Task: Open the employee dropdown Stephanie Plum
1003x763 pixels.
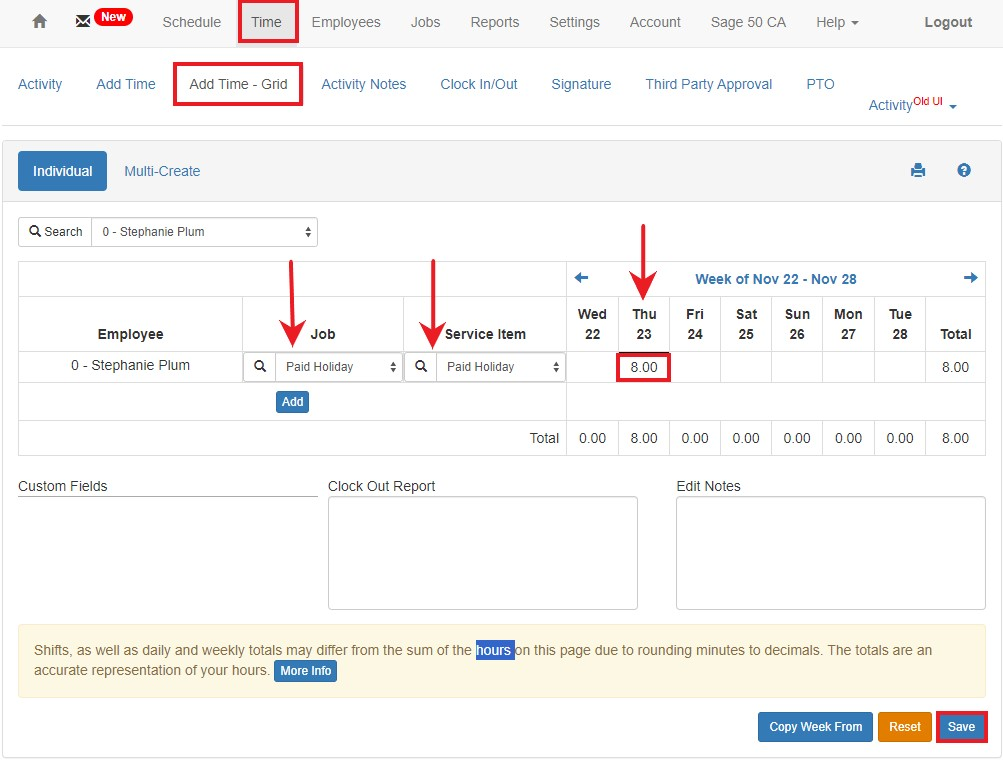Action: click(x=205, y=232)
